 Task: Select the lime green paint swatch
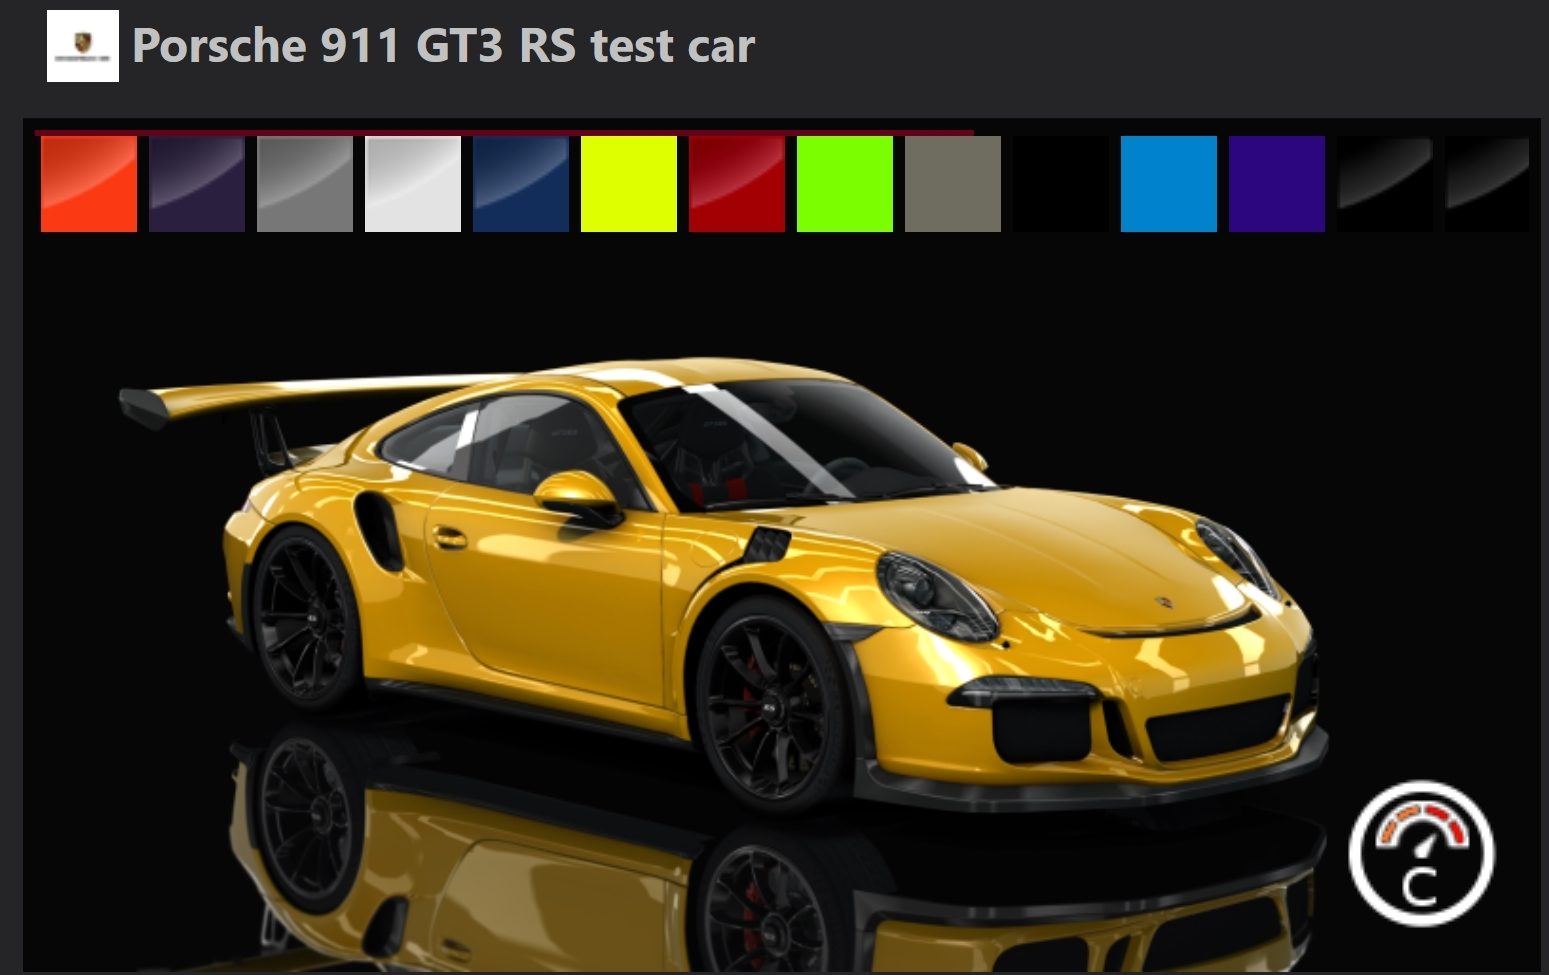click(845, 184)
